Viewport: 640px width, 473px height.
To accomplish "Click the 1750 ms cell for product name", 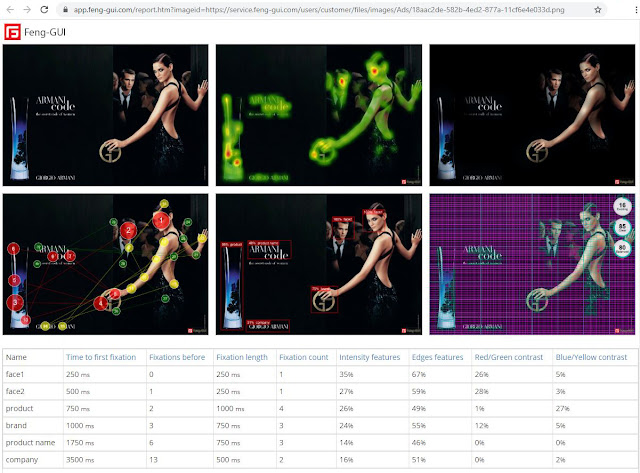I will (x=80, y=443).
